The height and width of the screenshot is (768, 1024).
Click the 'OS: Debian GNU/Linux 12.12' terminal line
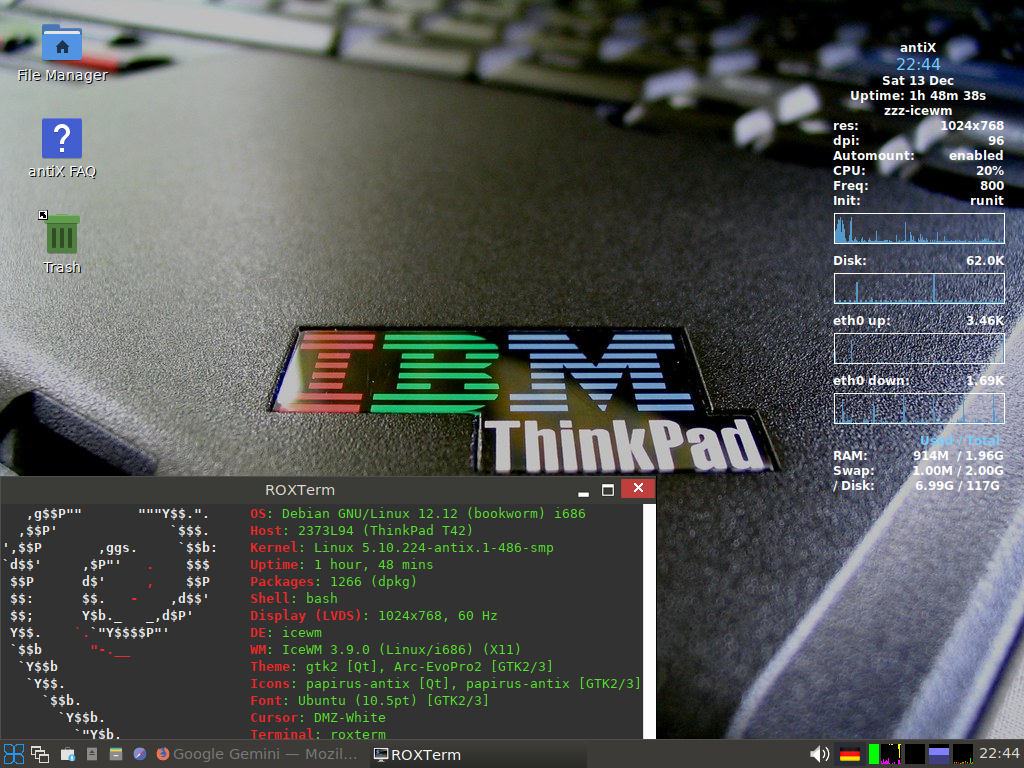(x=418, y=513)
